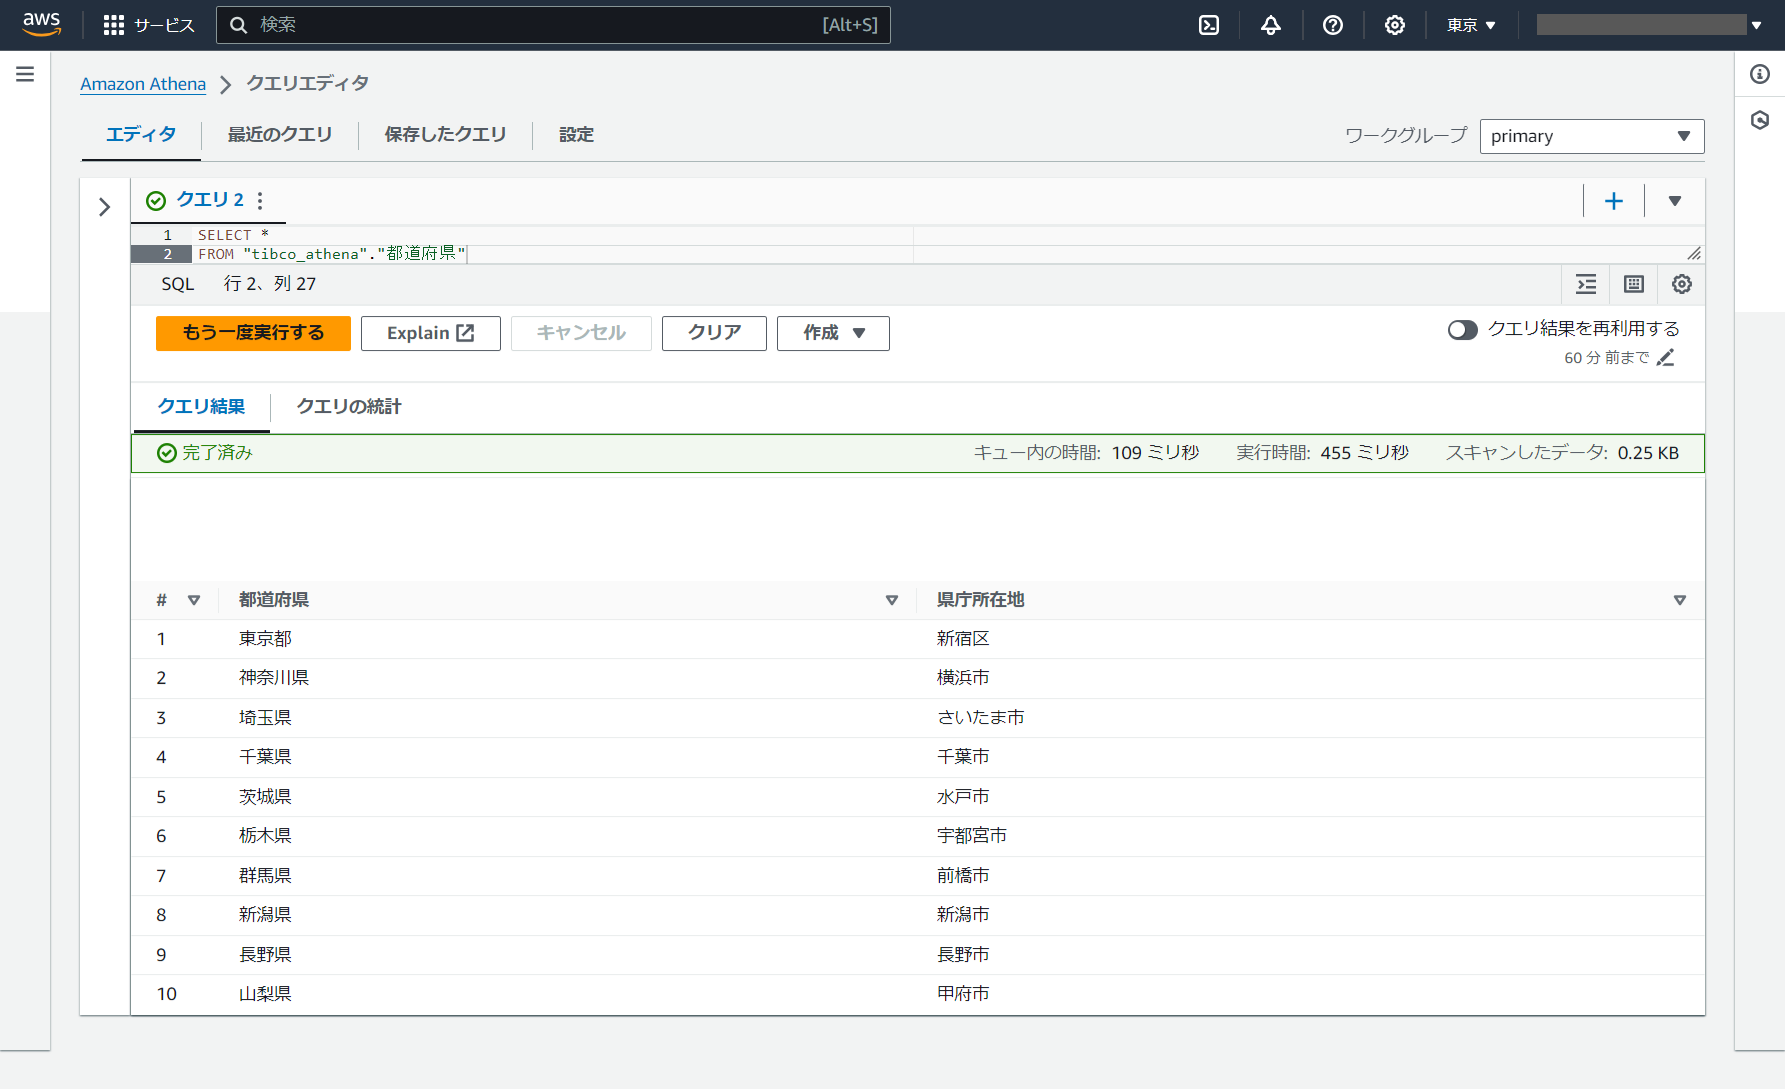Select the さいたま市 cell

980,718
